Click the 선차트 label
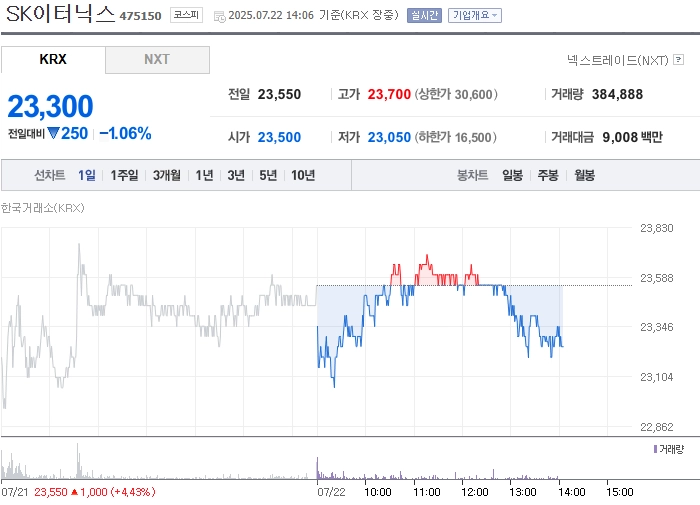700x505 pixels. point(50,175)
